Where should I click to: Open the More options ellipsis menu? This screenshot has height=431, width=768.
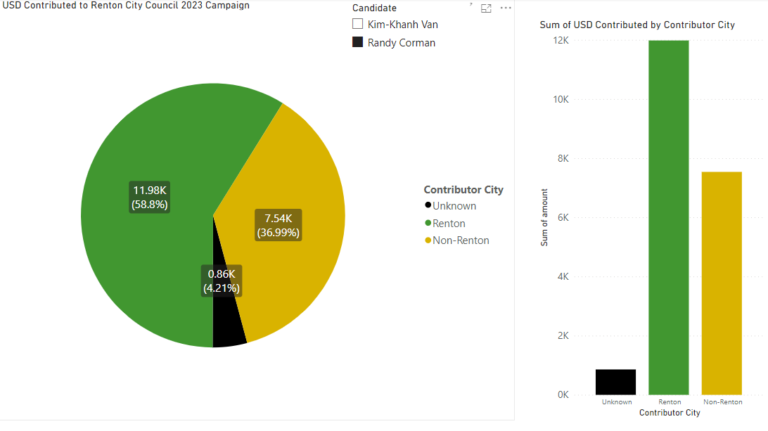[x=505, y=8]
